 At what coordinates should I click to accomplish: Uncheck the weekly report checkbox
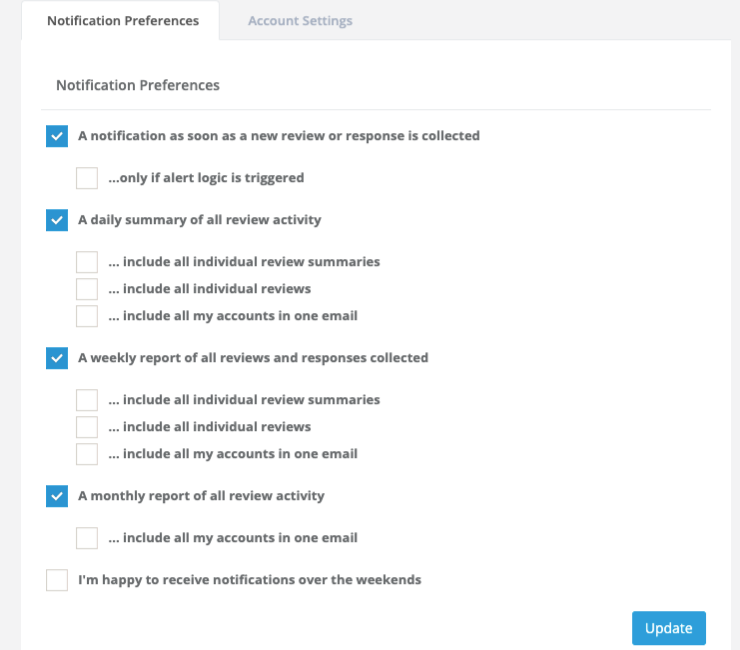pos(57,358)
